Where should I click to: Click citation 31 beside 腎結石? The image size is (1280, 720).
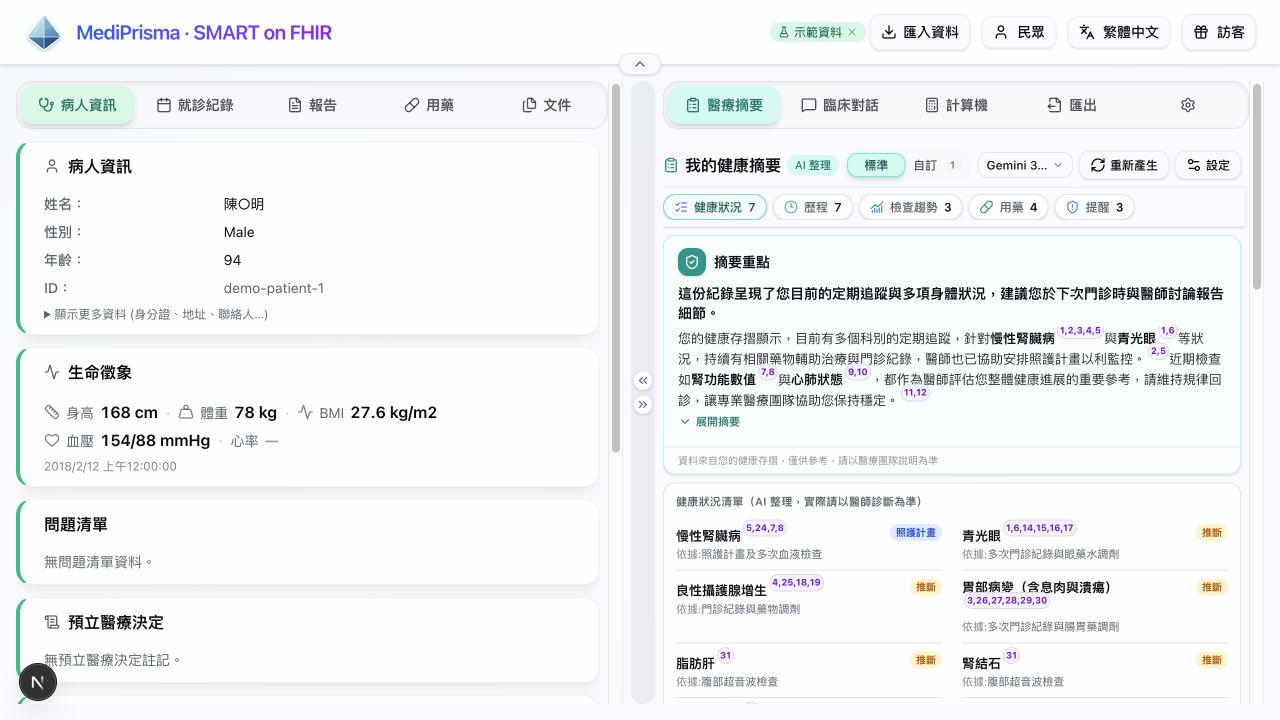1011,656
